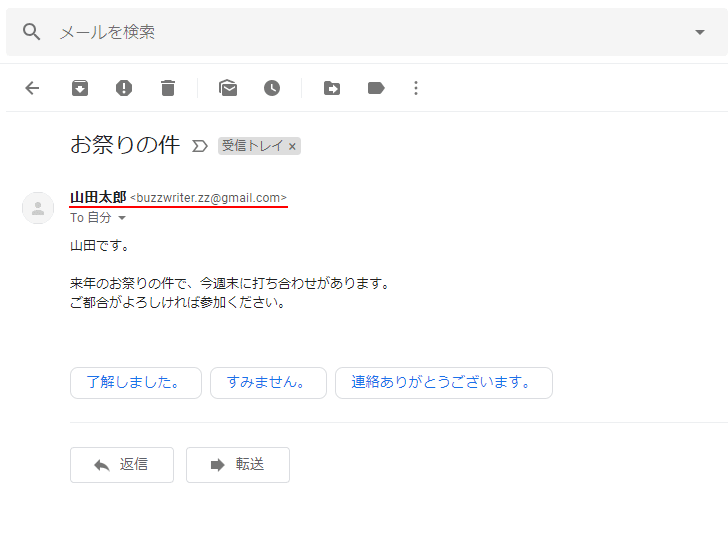This screenshot has height=534, width=728.
Task: Open the Labels icon in toolbar
Action: coord(376,88)
